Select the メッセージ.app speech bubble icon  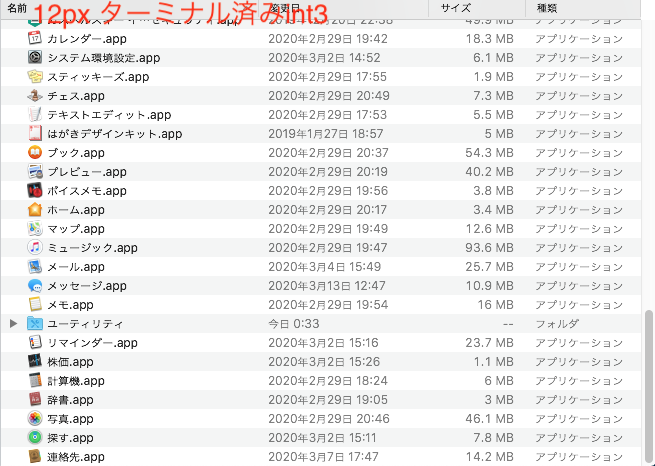point(35,286)
